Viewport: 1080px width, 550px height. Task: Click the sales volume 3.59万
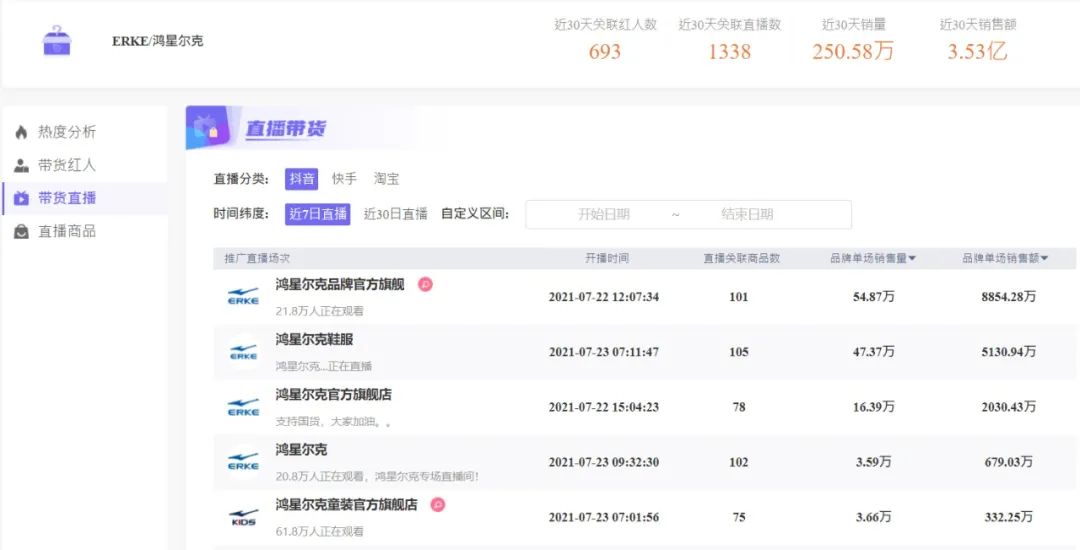pos(873,462)
